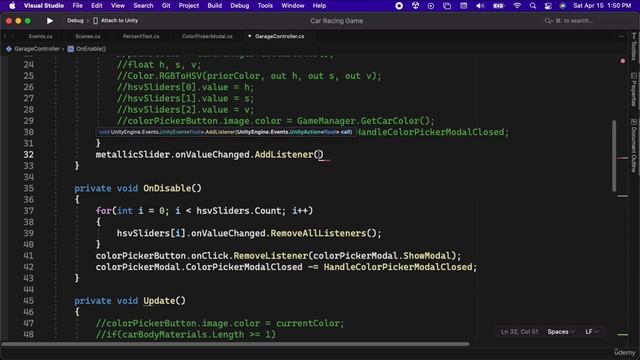This screenshot has height=360, width=640.
Task: Click the screen recording menu bar icon
Action: click(399, 6)
